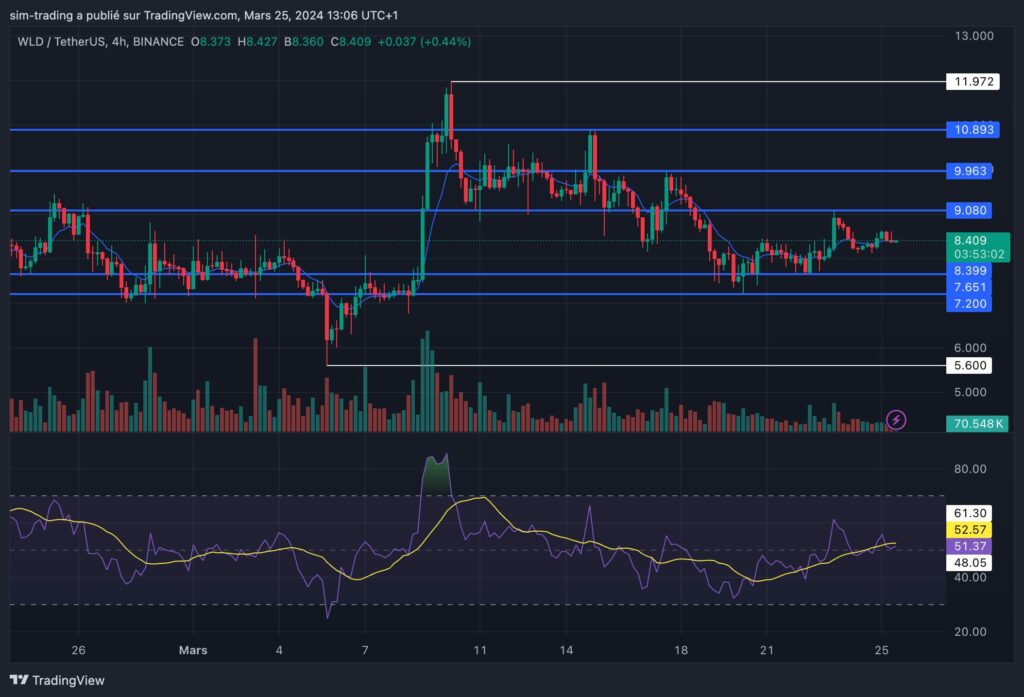Select the Mars label on the time axis

click(x=192, y=650)
